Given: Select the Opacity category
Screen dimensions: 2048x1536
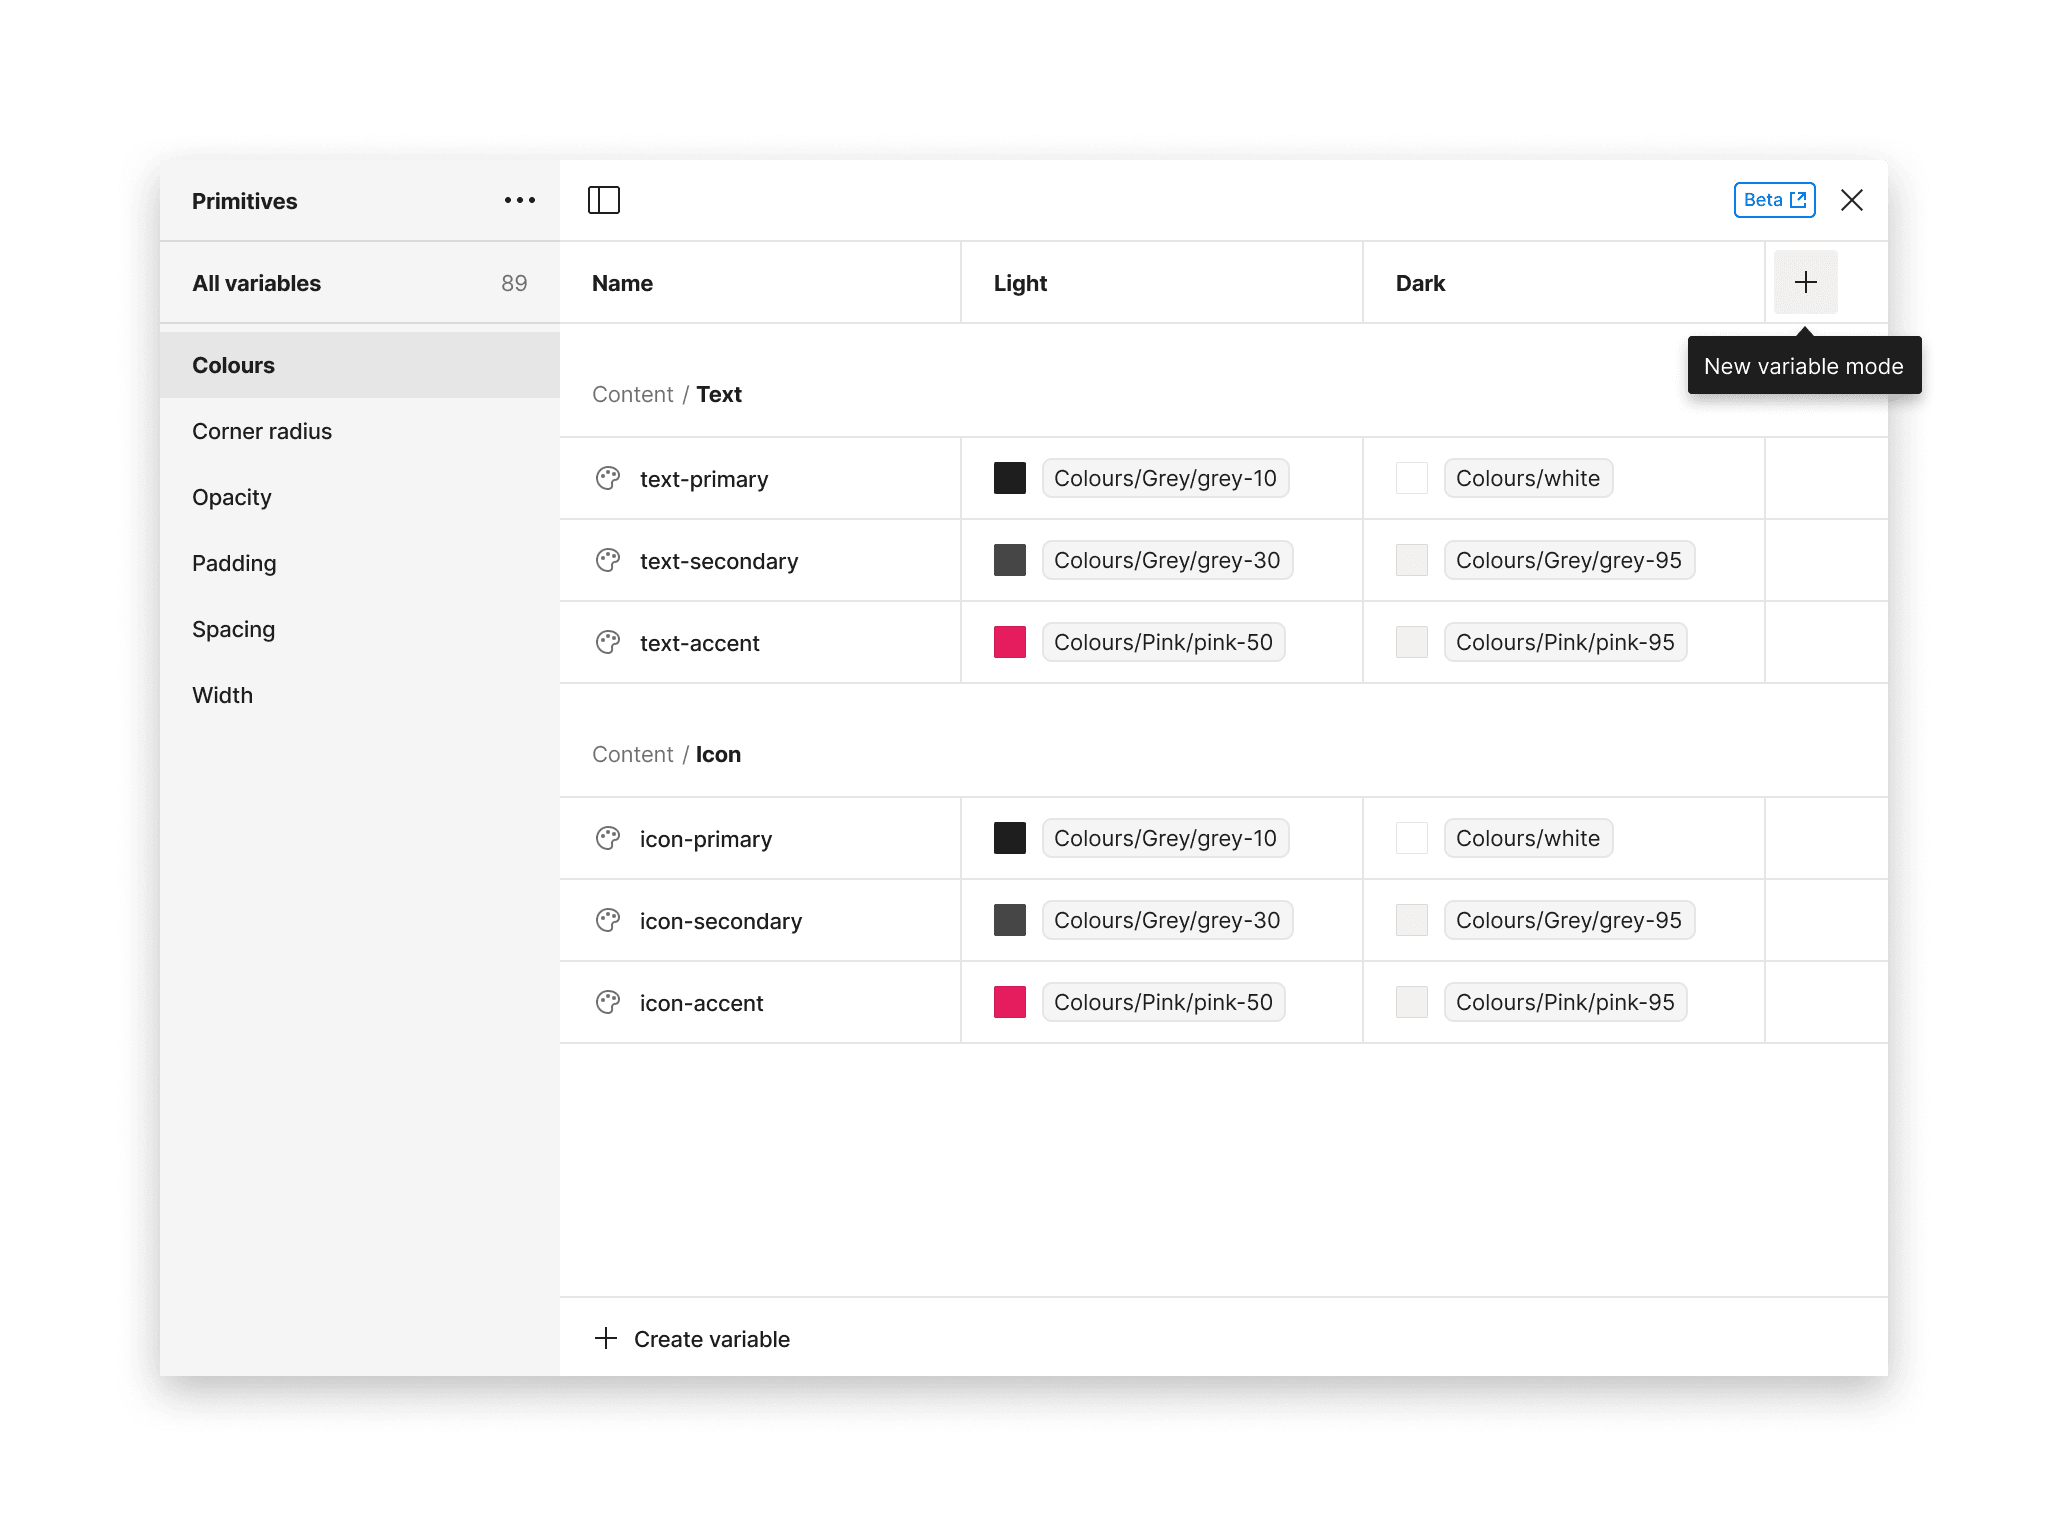Looking at the screenshot, I should point(231,497).
